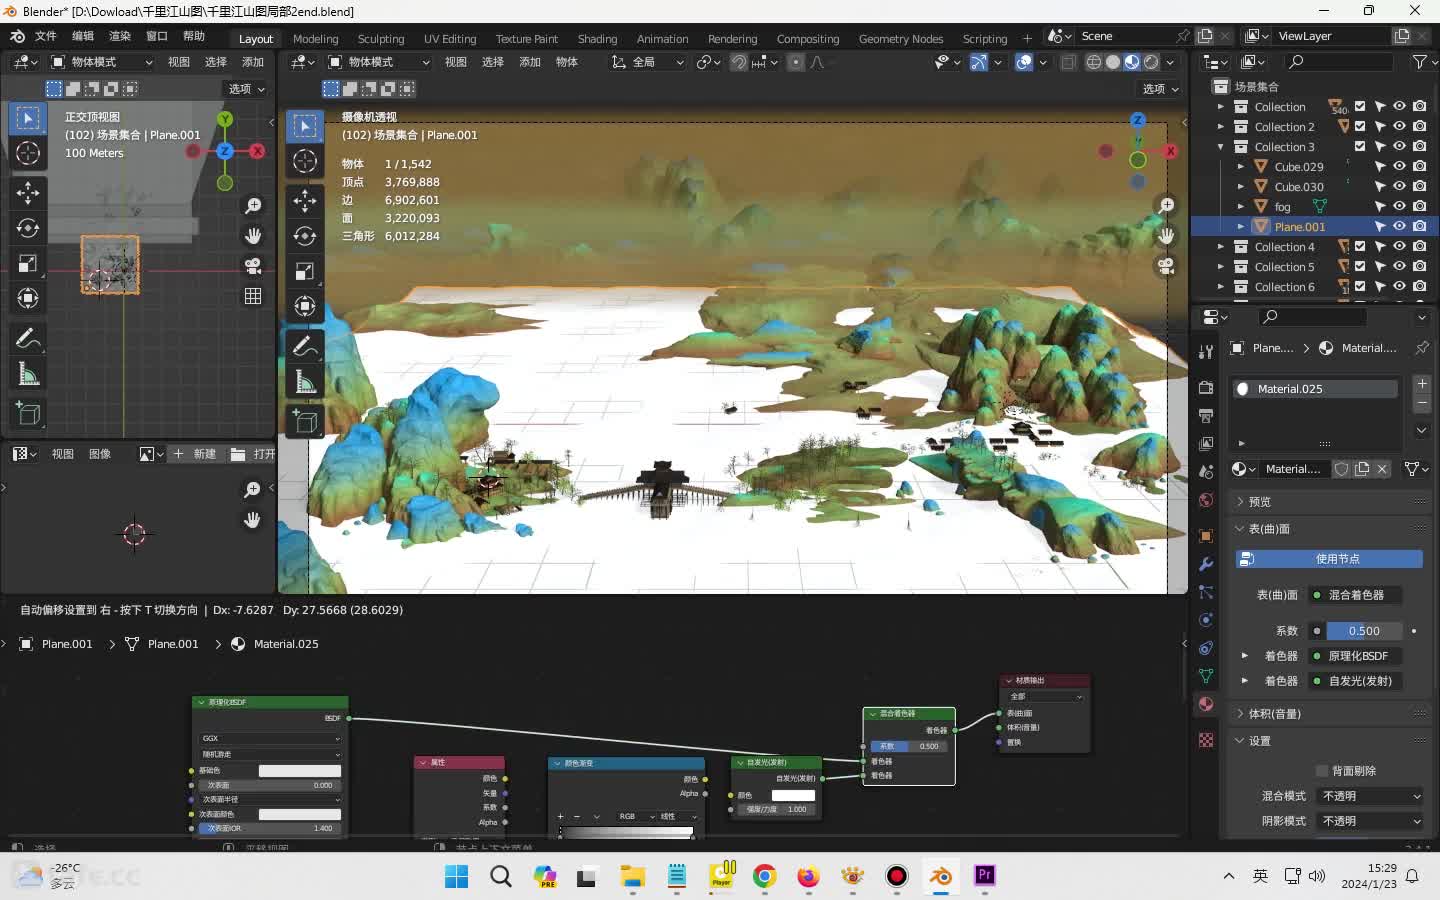Viewport: 1440px width, 900px height.
Task: Select the Scale tool in camera viewport toolbar
Action: tap(305, 271)
